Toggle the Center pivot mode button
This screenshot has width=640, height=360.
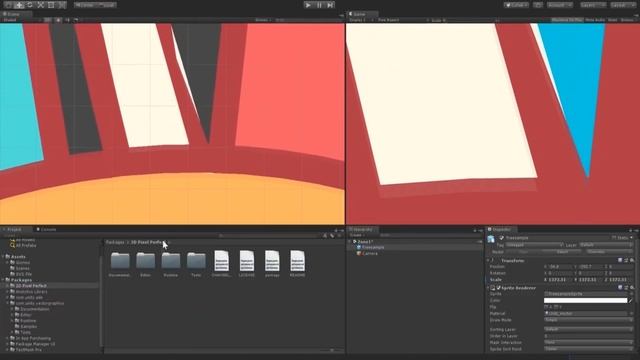pos(85,5)
